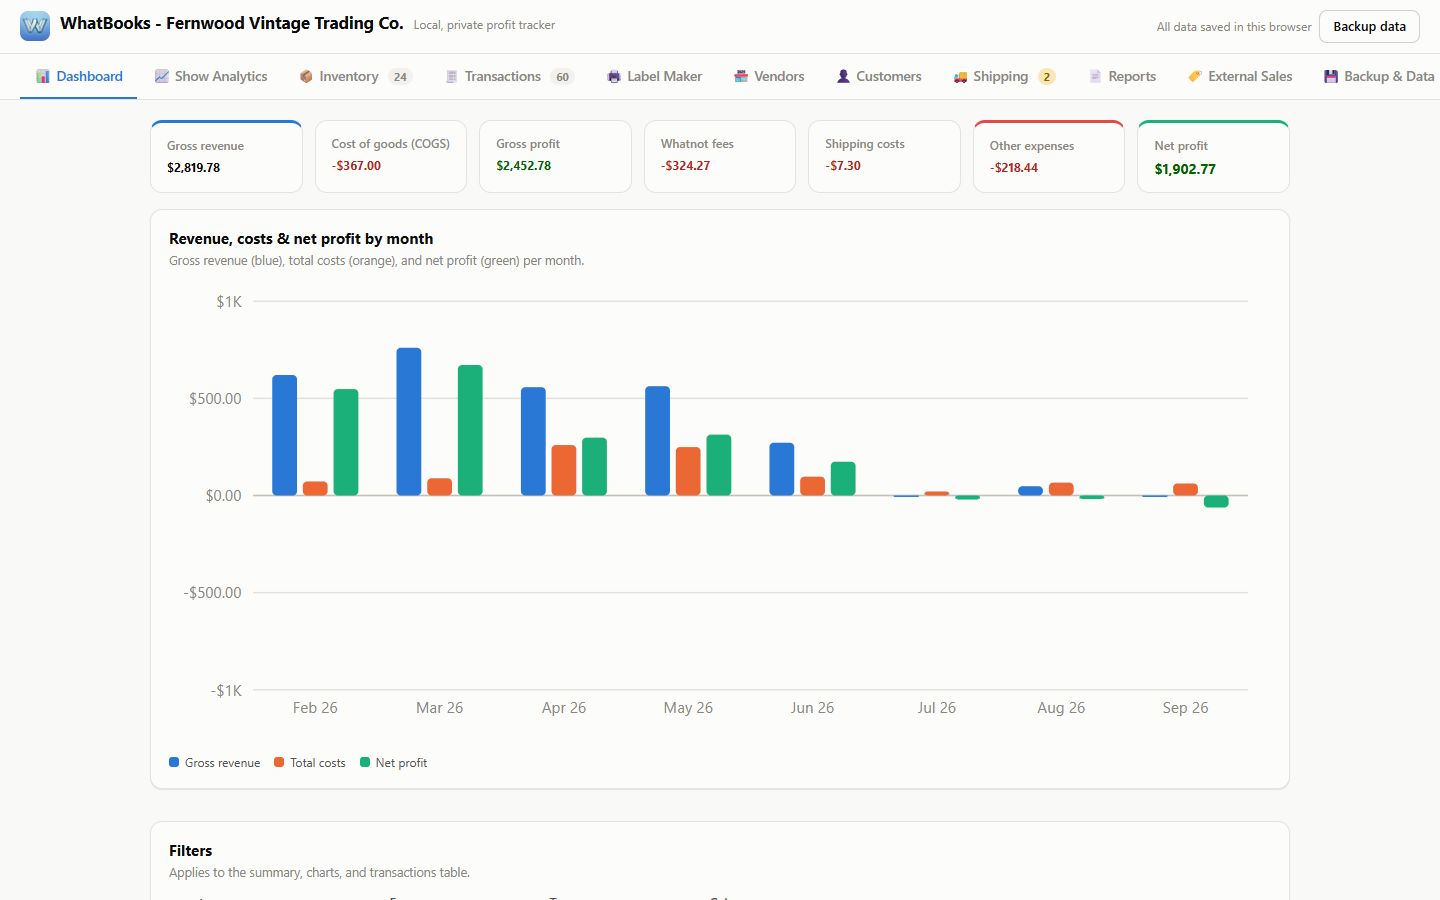The width and height of the screenshot is (1440, 900).
Task: Select the Other expenses summary card
Action: (1049, 156)
